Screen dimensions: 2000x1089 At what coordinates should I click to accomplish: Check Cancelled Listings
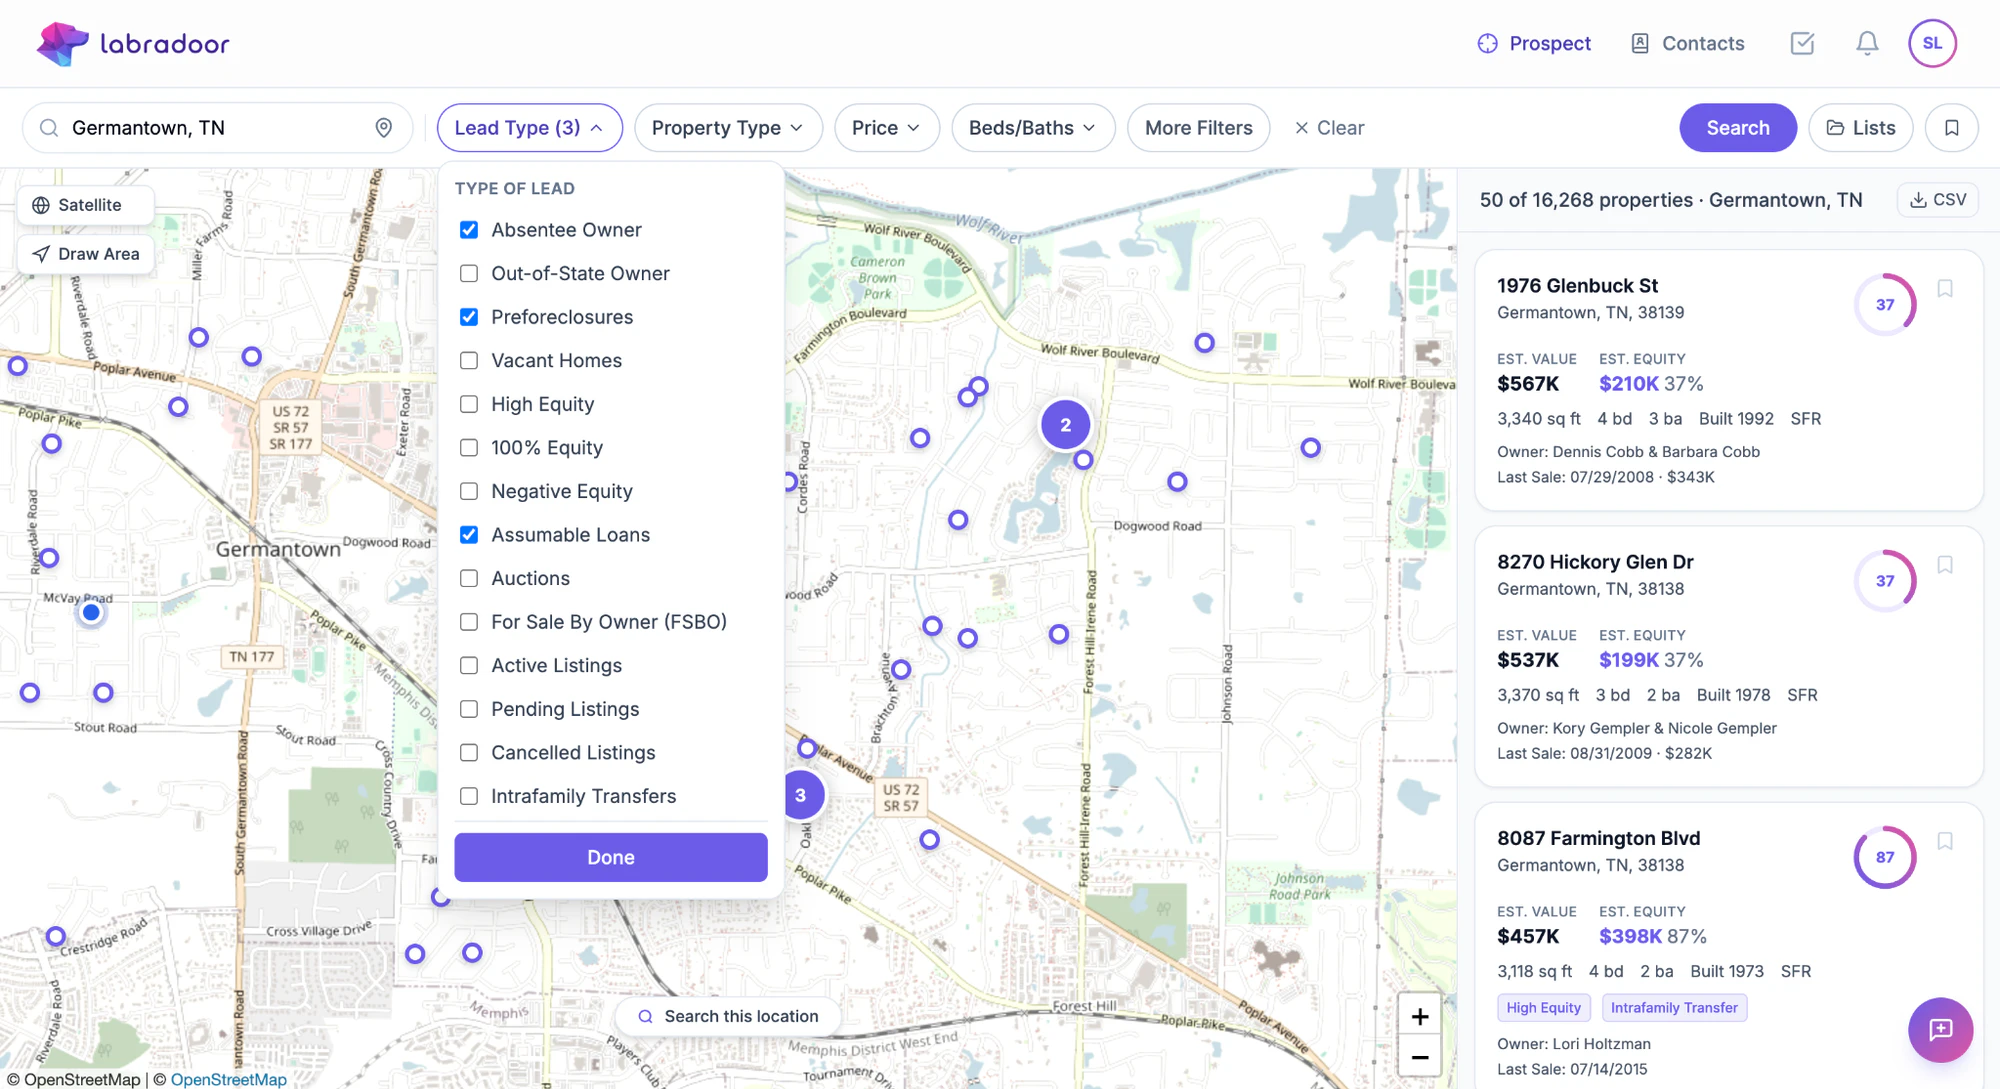click(468, 752)
